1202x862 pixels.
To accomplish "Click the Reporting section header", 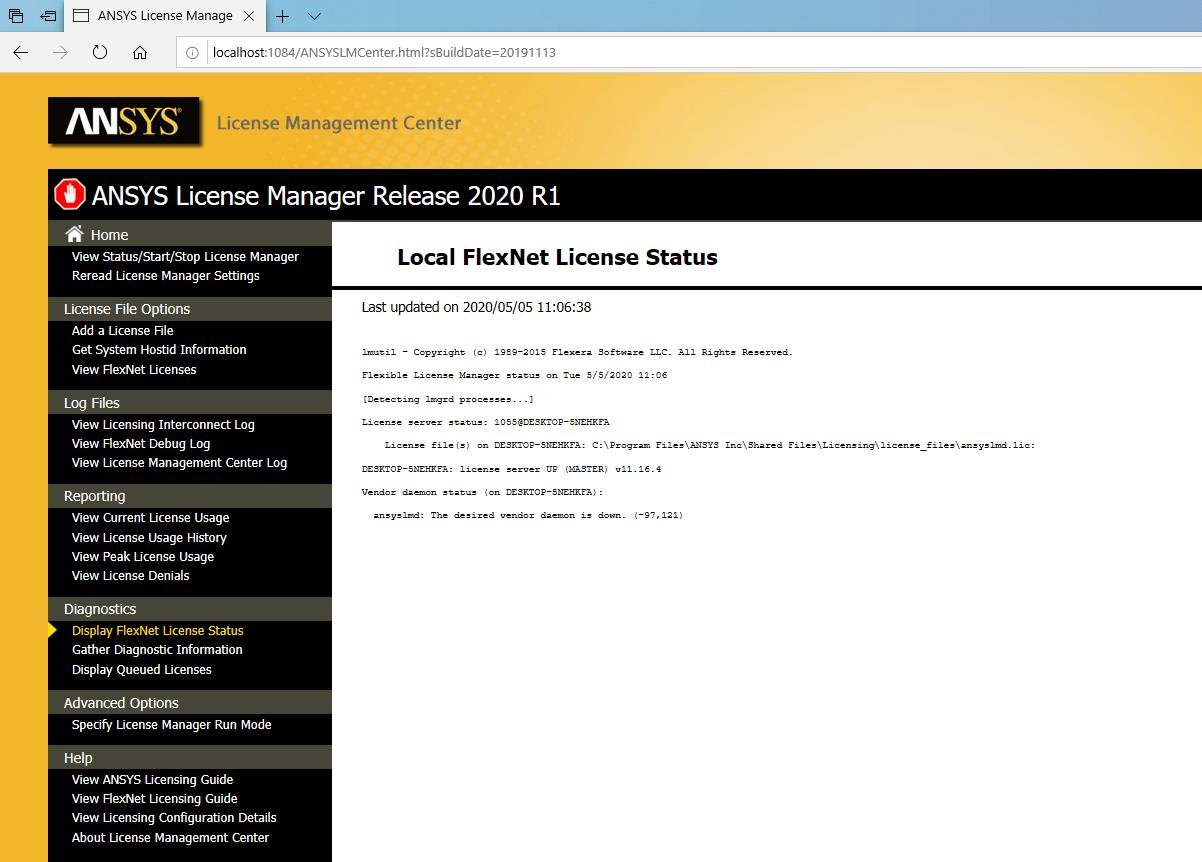I will (190, 496).
